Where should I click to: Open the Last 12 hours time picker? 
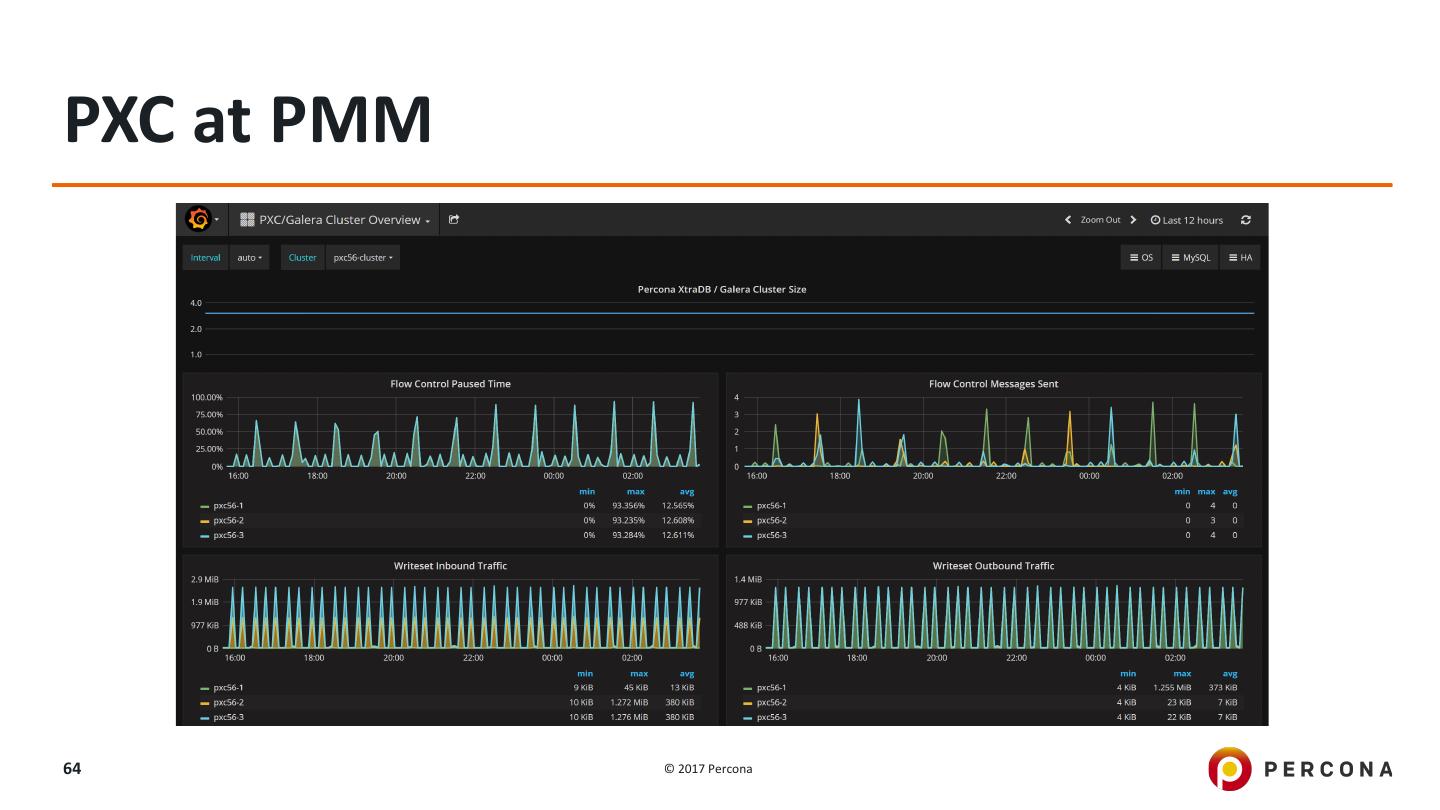coord(1187,220)
